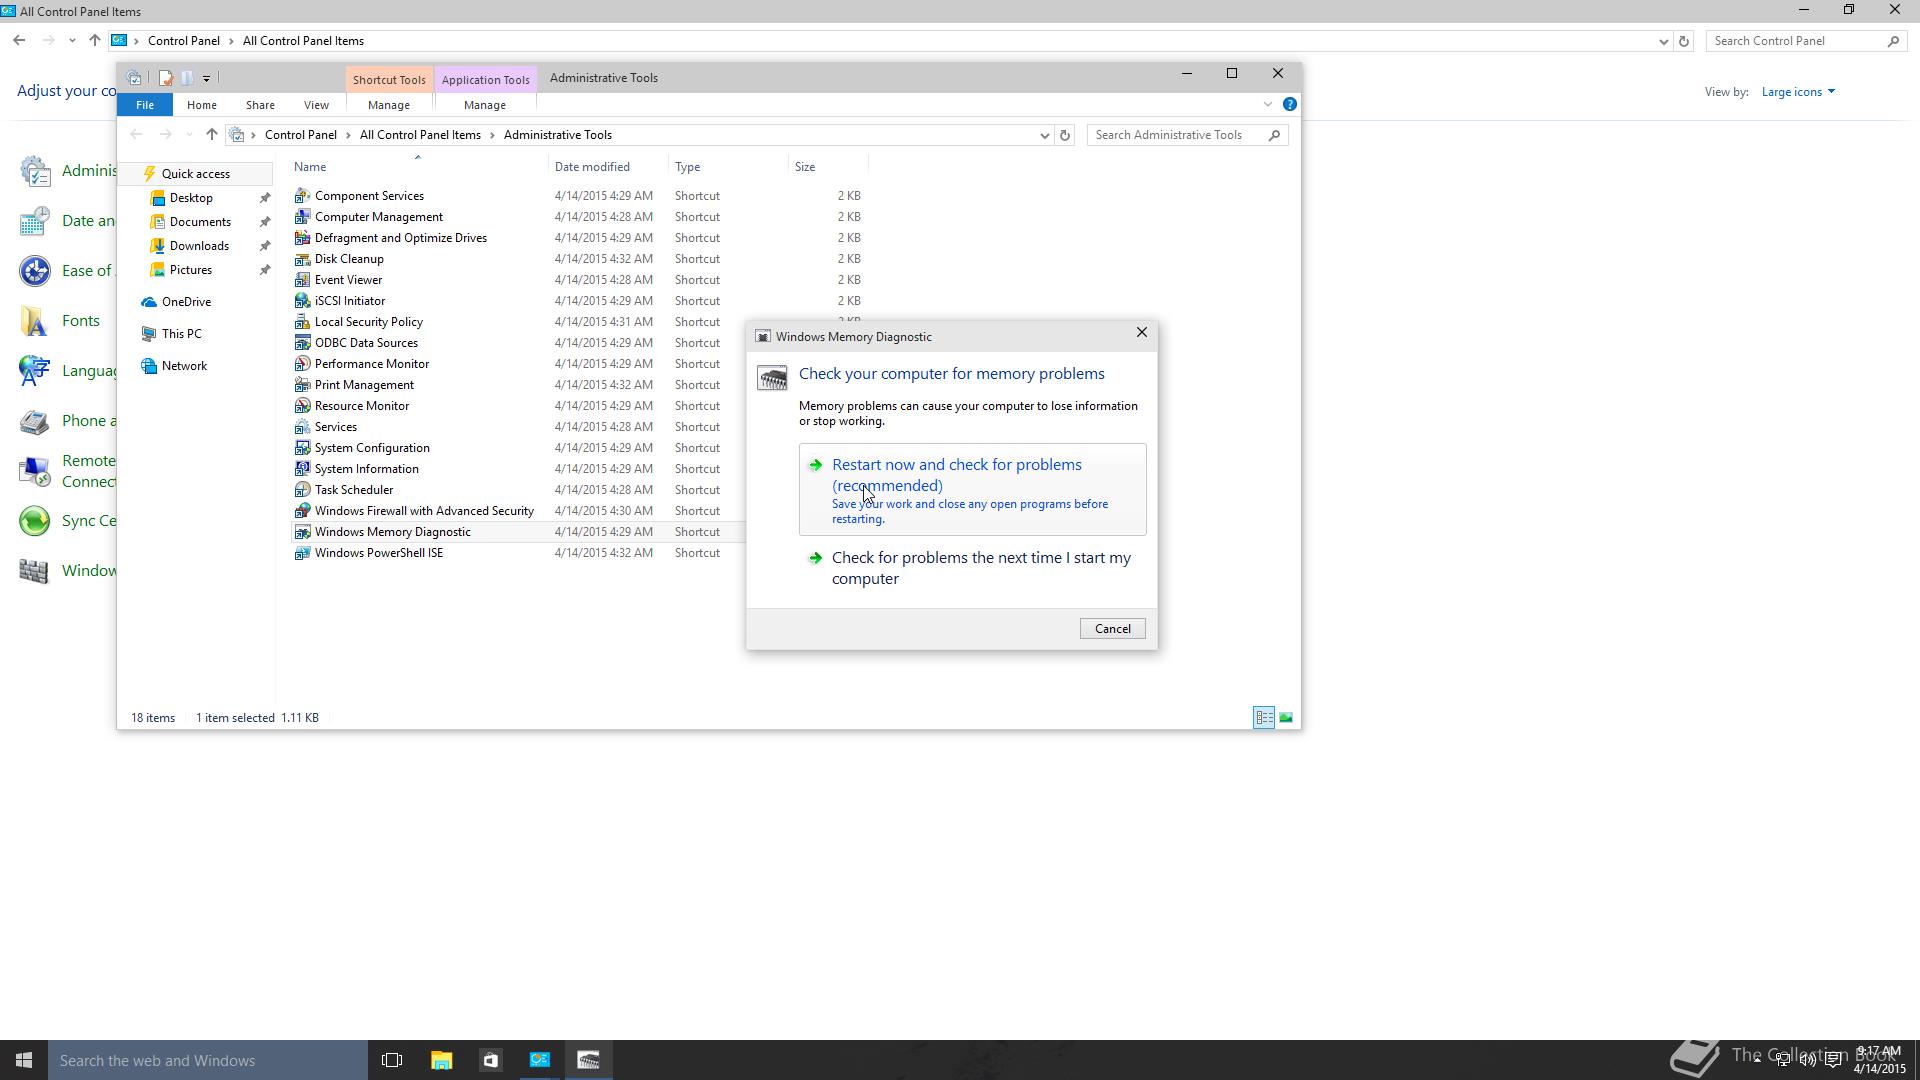This screenshot has width=1920, height=1080.
Task: Click the Search the web and Windows box
Action: [x=208, y=1060]
